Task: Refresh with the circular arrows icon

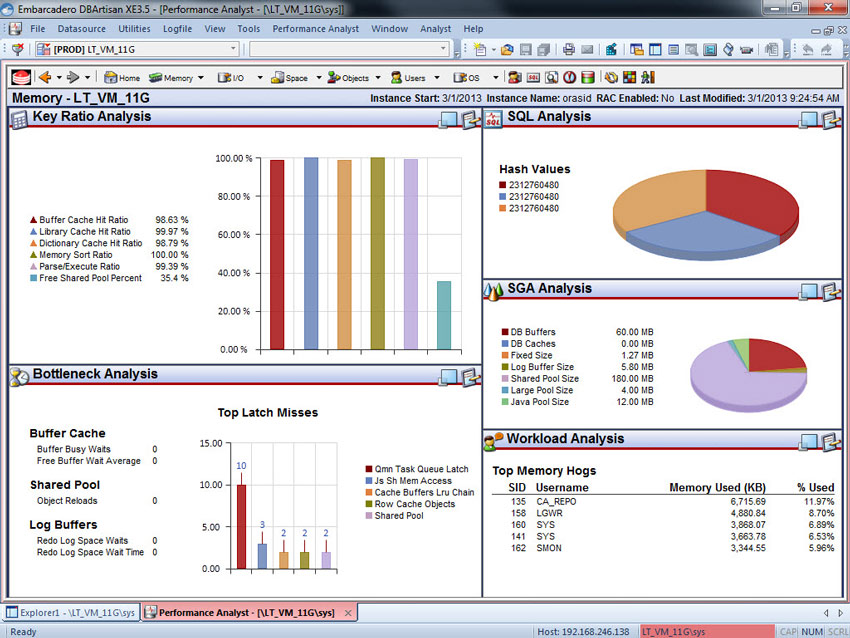Action: [611, 78]
